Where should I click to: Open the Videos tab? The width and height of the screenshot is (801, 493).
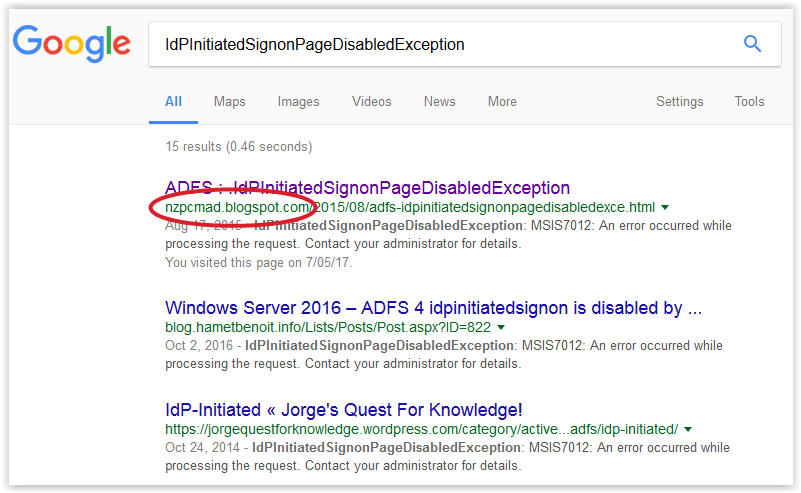[x=371, y=102]
